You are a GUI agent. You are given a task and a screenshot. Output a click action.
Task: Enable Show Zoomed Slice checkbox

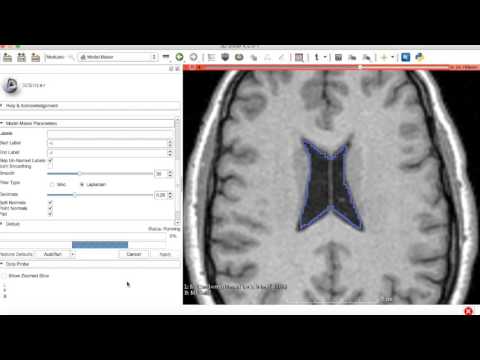(x=4, y=276)
